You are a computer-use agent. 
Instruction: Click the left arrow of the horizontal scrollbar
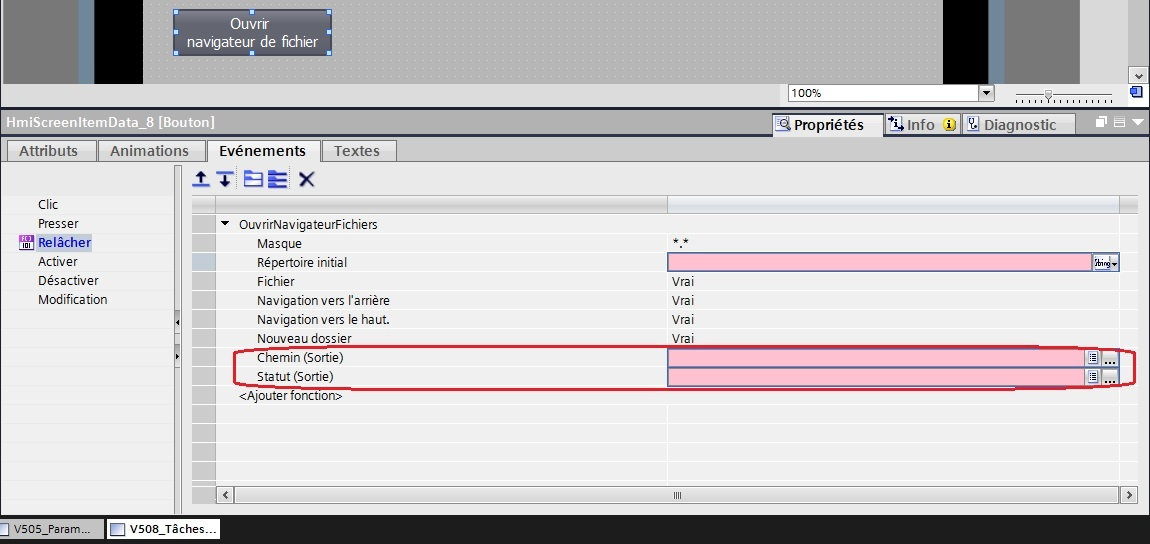pos(225,496)
